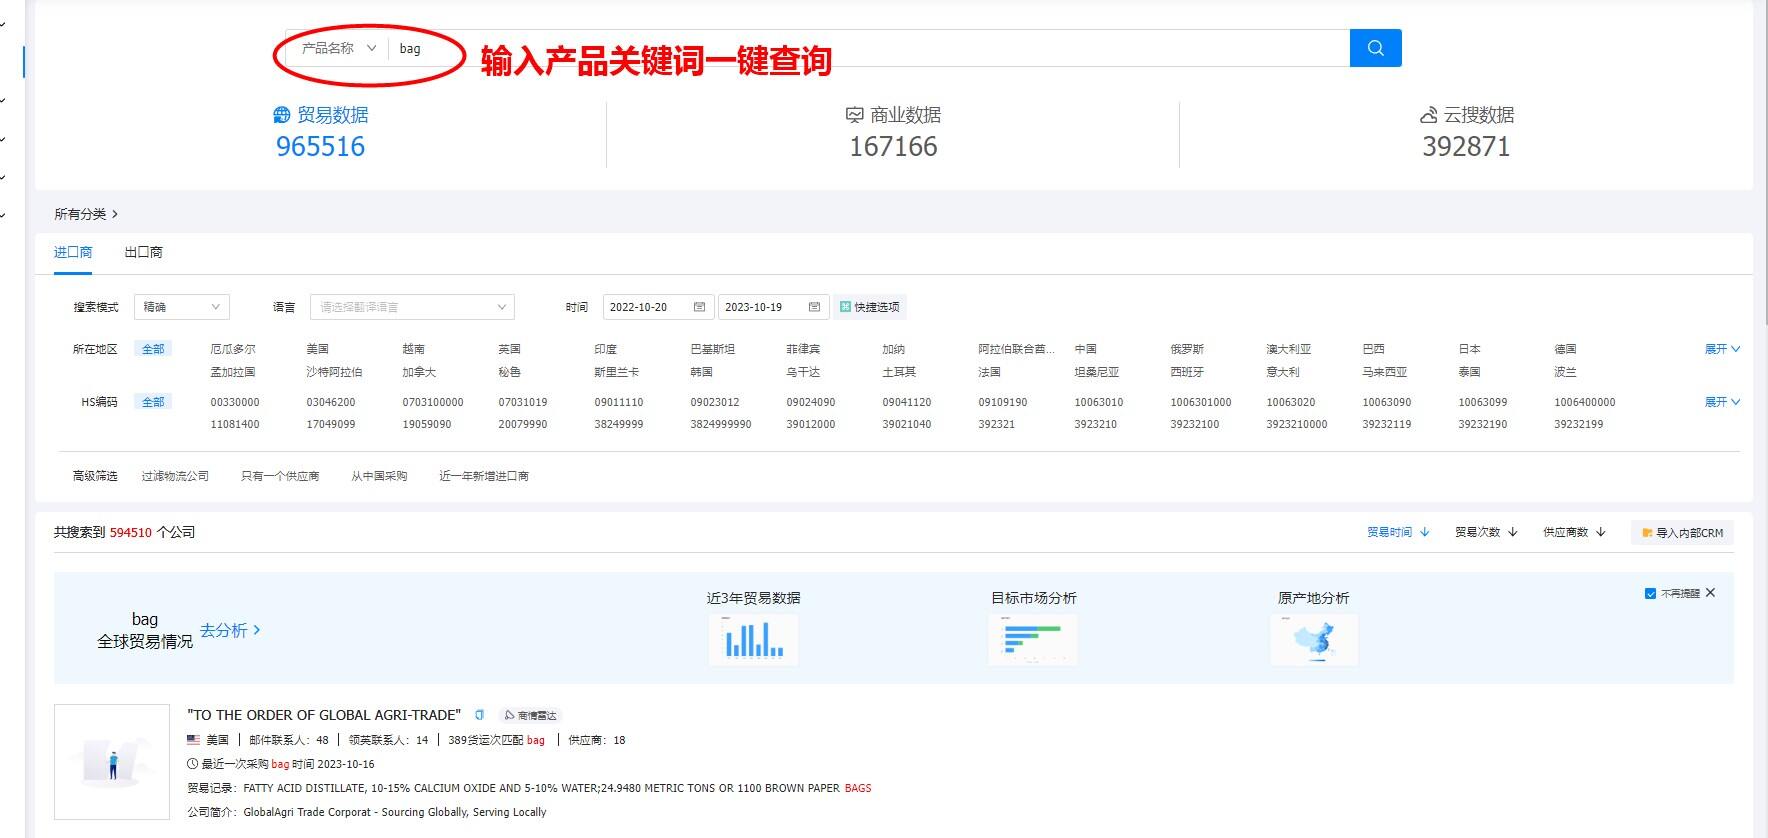The width and height of the screenshot is (1768, 838).
Task: Click the 167166 business data count
Action: [893, 147]
